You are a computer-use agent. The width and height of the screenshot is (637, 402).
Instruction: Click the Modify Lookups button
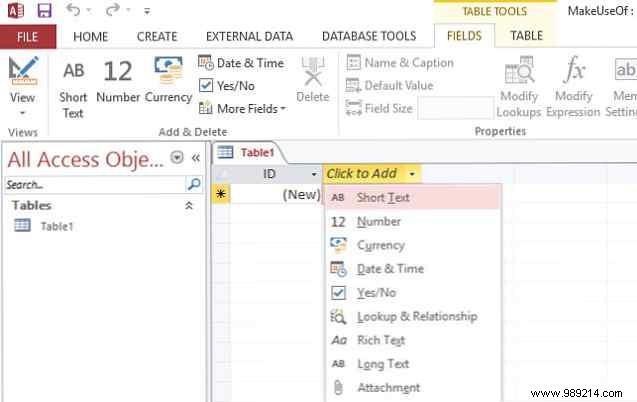518,87
